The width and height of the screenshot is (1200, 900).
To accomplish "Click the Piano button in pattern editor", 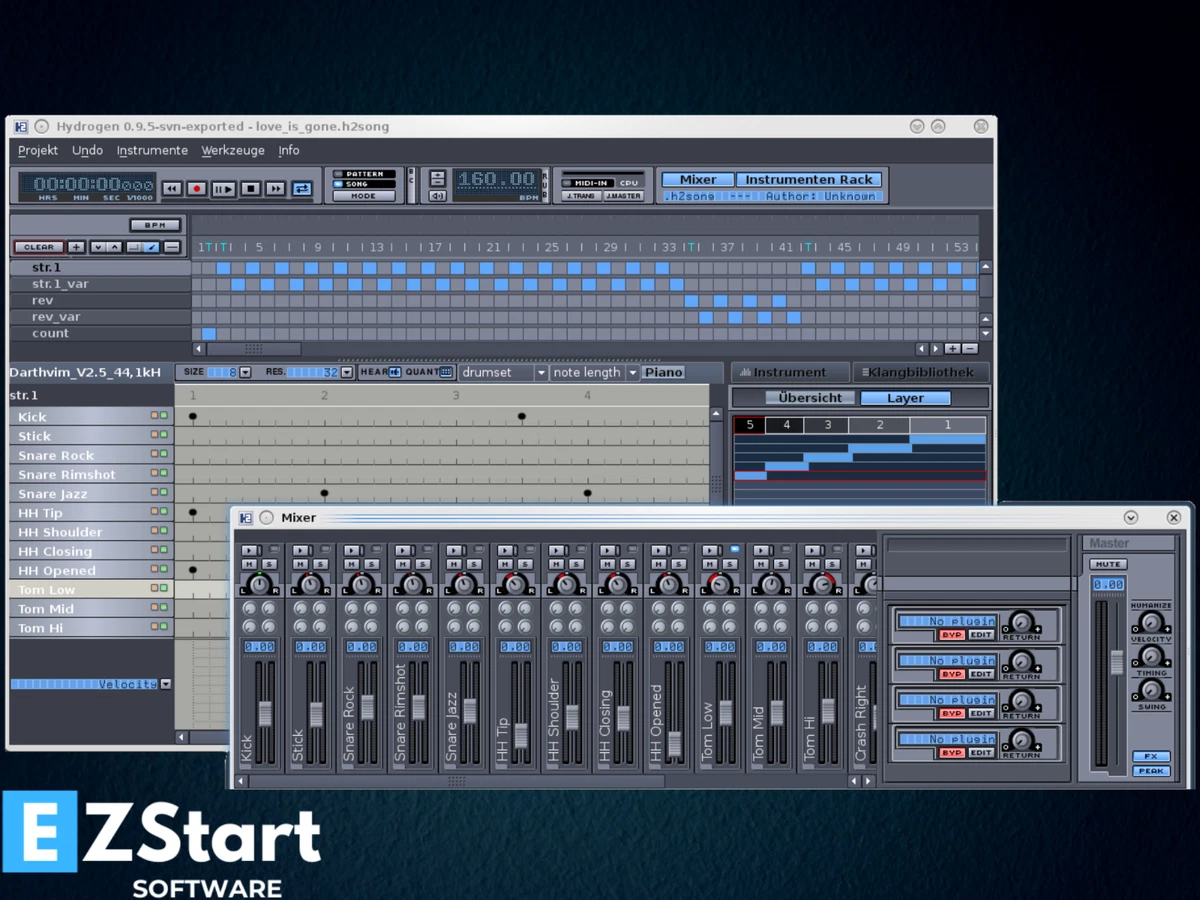I will [663, 372].
